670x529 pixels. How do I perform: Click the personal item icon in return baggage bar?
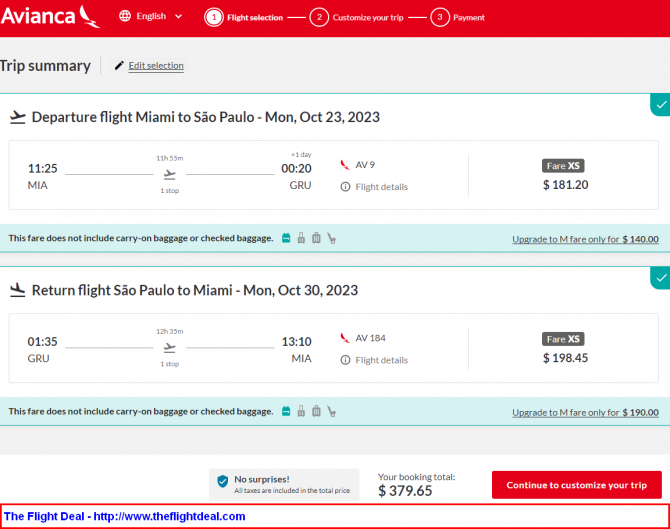[286, 411]
